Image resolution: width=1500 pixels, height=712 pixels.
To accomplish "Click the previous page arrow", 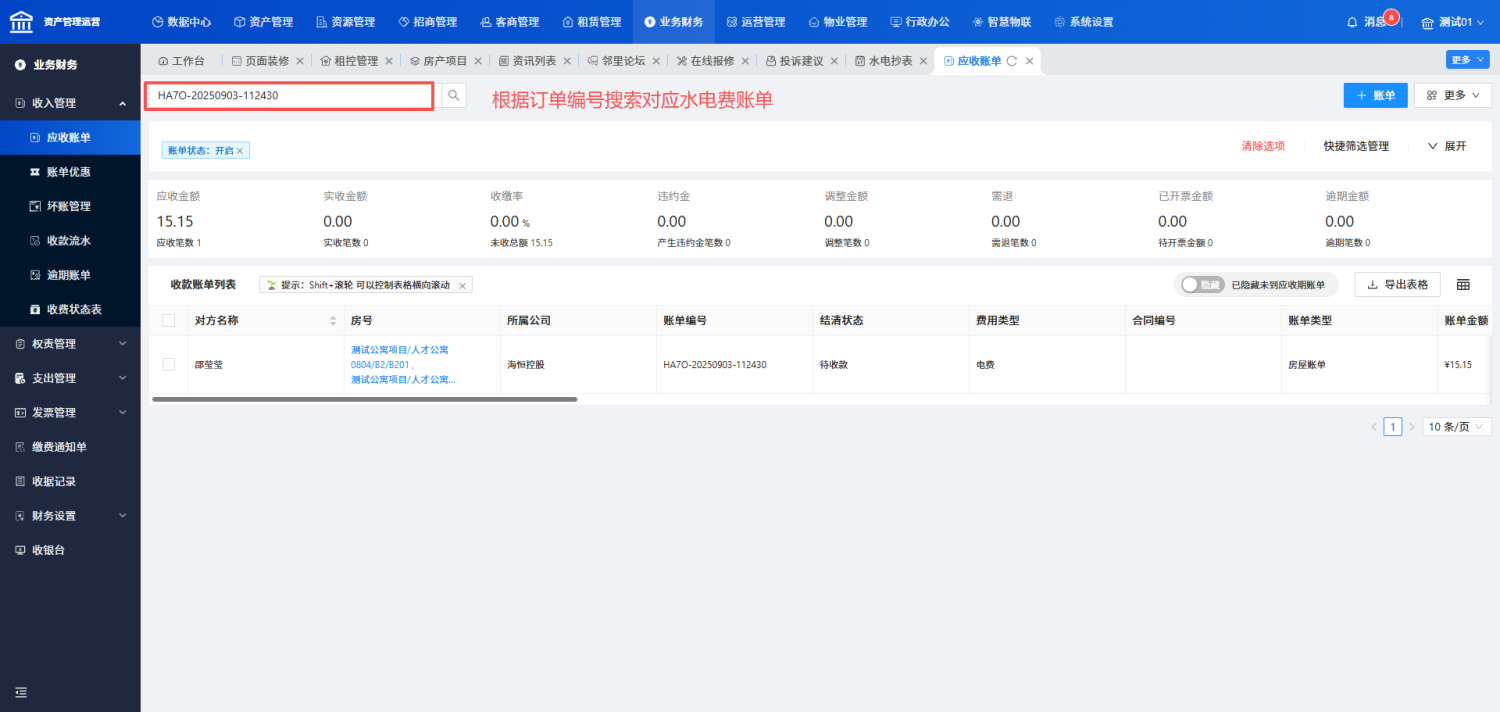I will pyautogui.click(x=1374, y=426).
